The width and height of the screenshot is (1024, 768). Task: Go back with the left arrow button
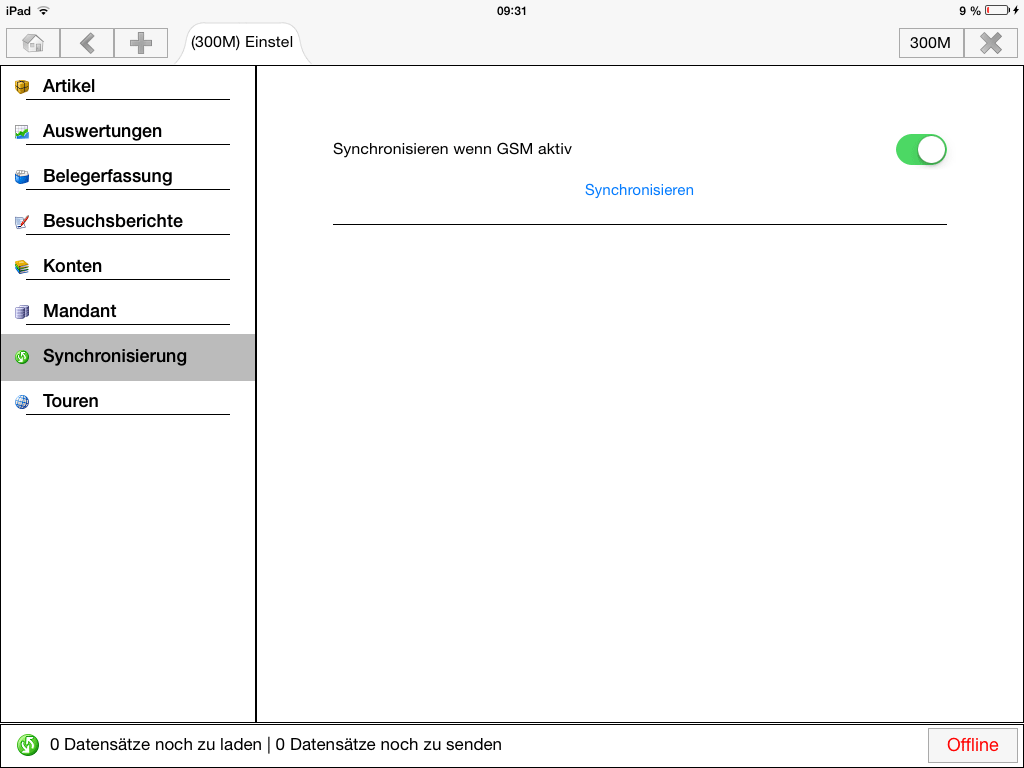pyautogui.click(x=87, y=43)
